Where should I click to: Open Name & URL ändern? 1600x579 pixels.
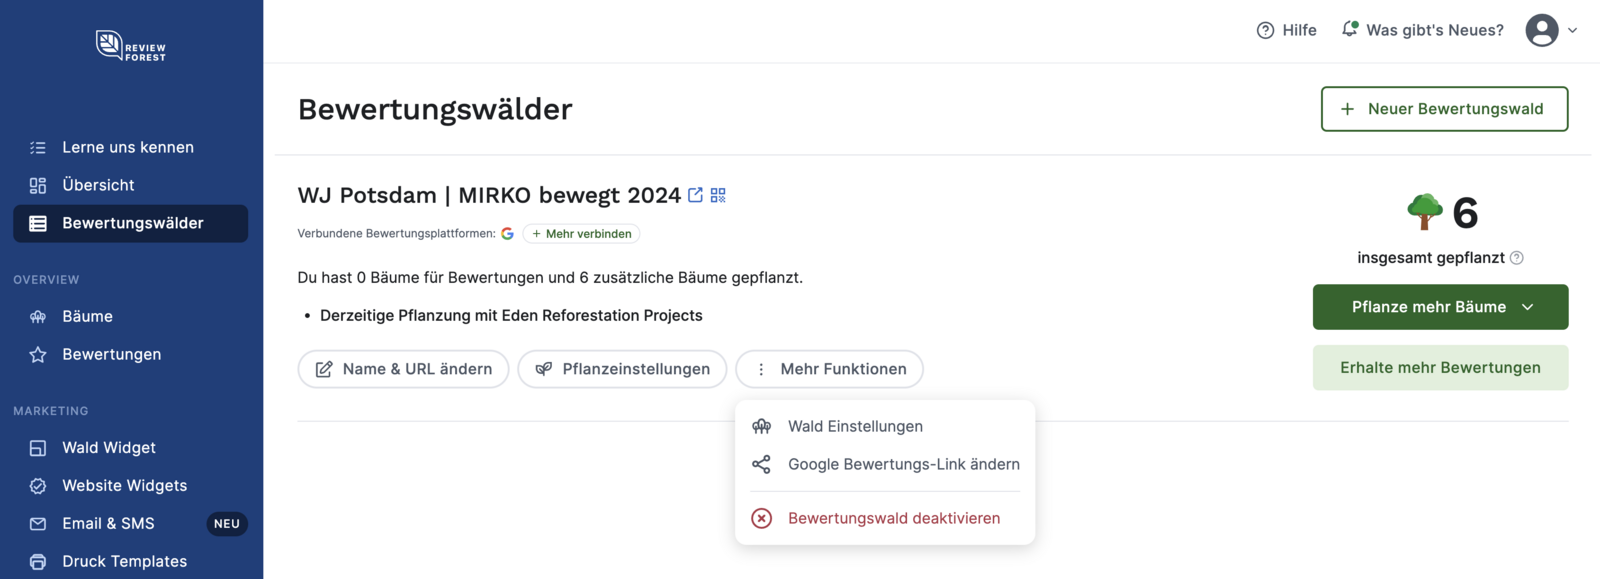click(x=403, y=369)
